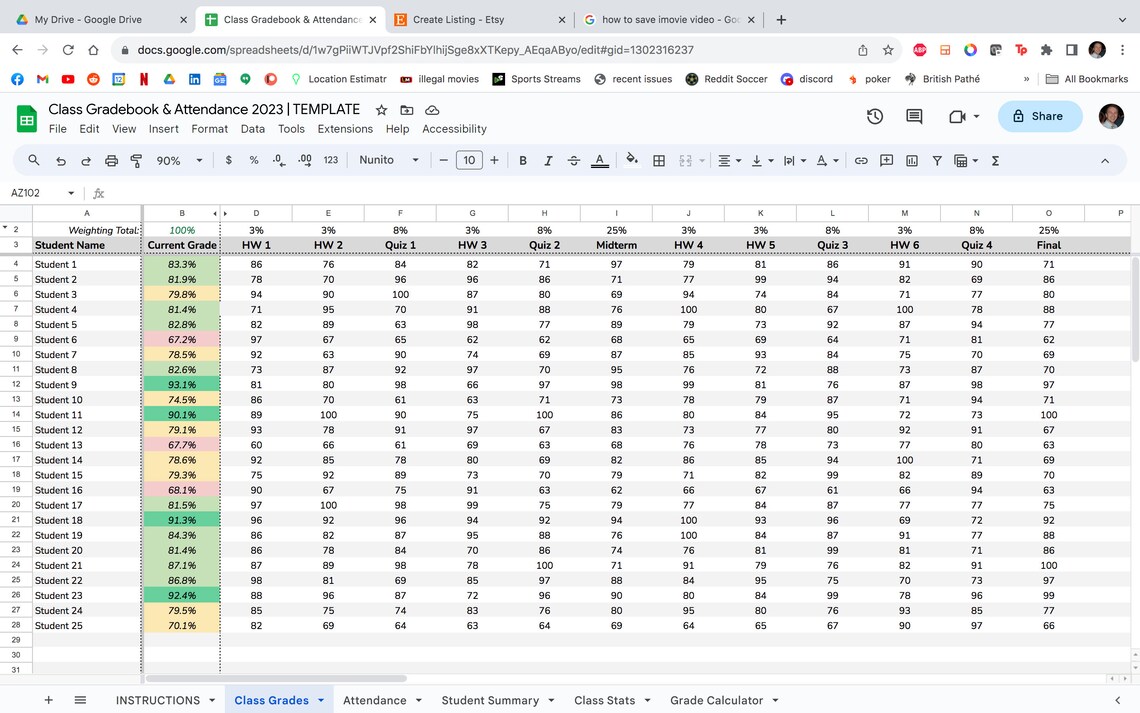Select the paint format tool

(135, 160)
